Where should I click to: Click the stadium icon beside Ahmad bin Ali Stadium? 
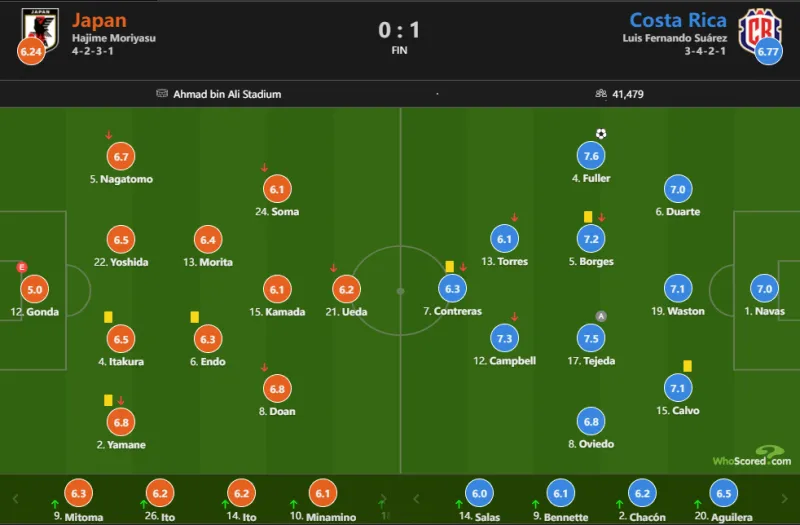(x=162, y=94)
